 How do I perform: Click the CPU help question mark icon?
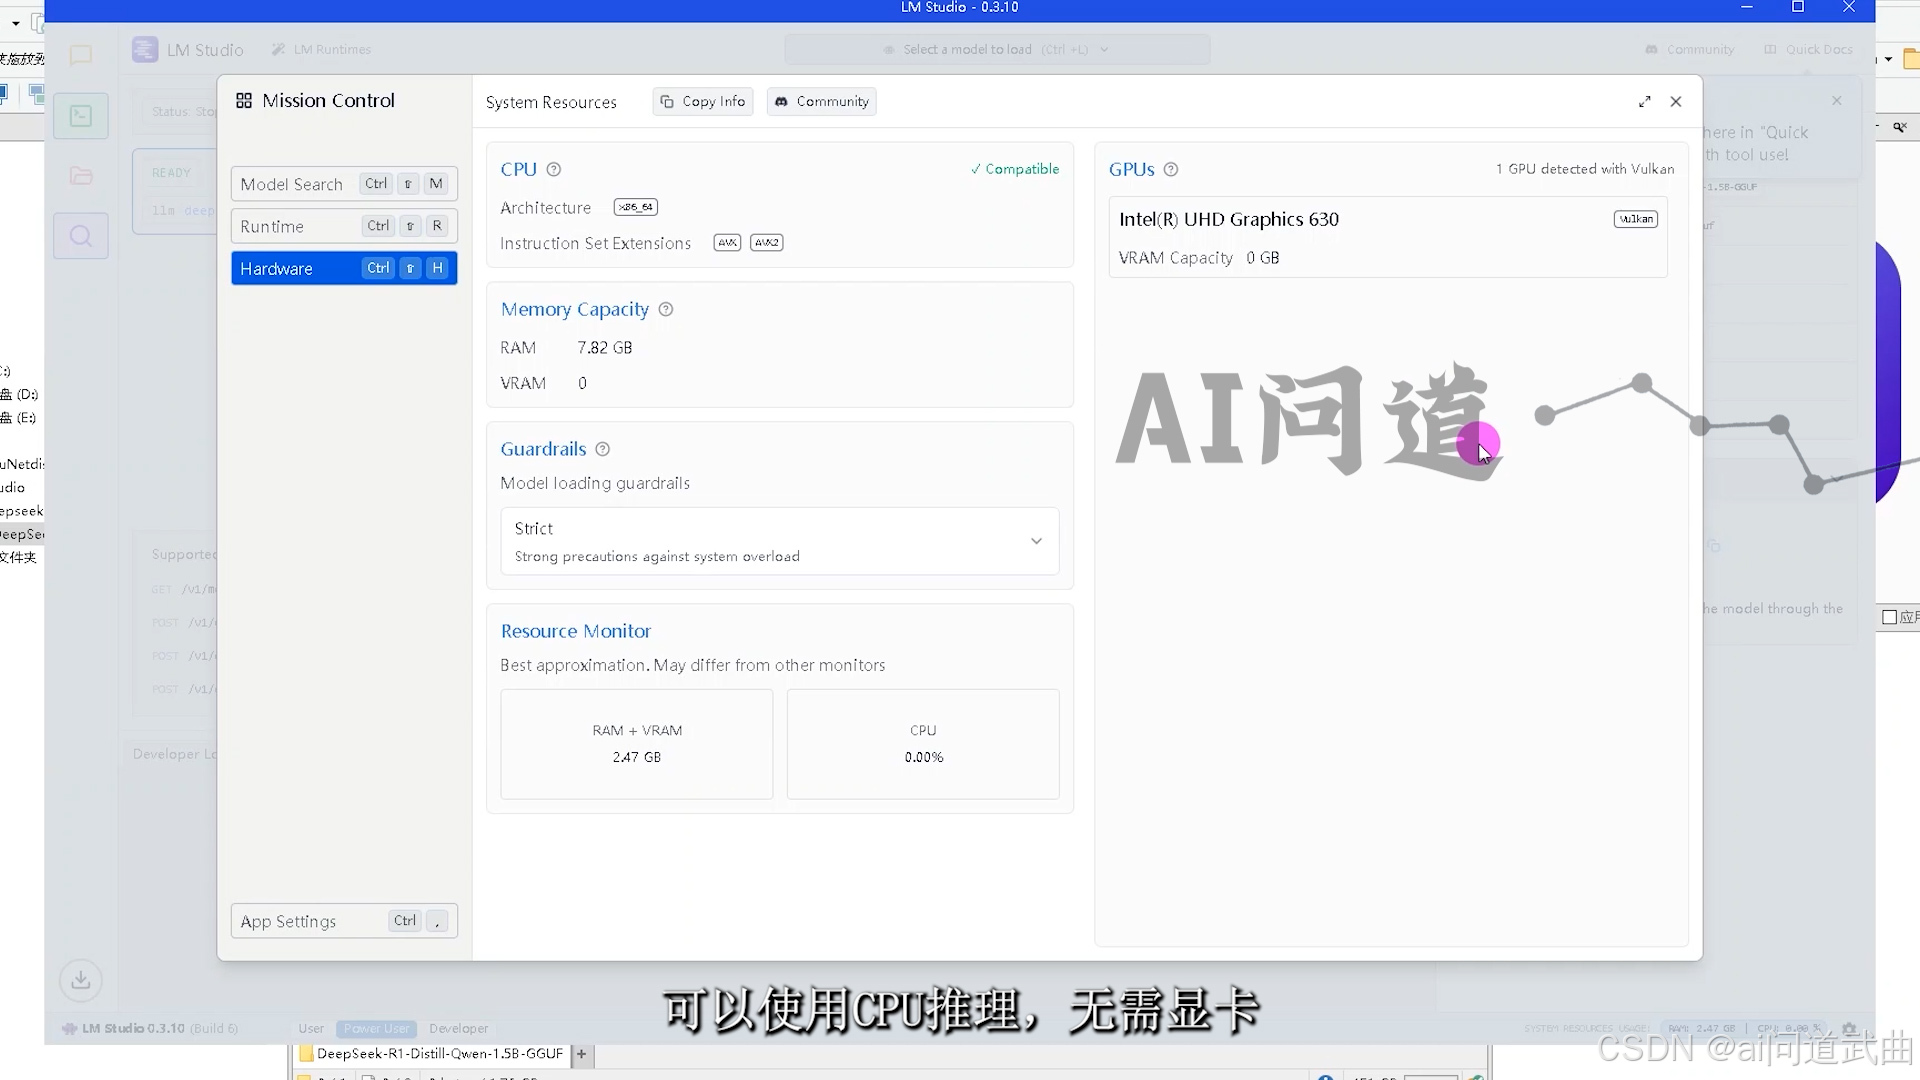click(554, 170)
